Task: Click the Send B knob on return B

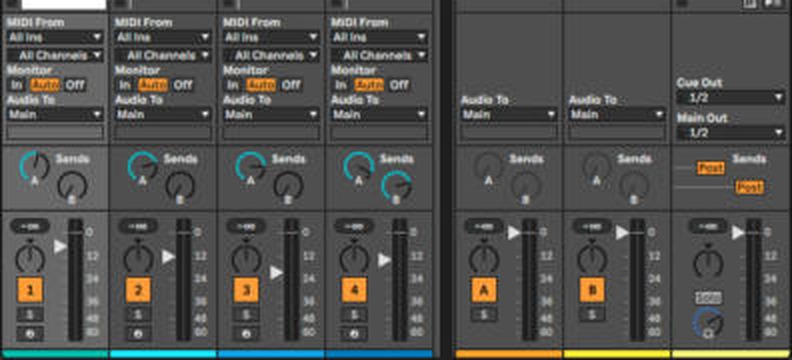Action: coord(634,185)
